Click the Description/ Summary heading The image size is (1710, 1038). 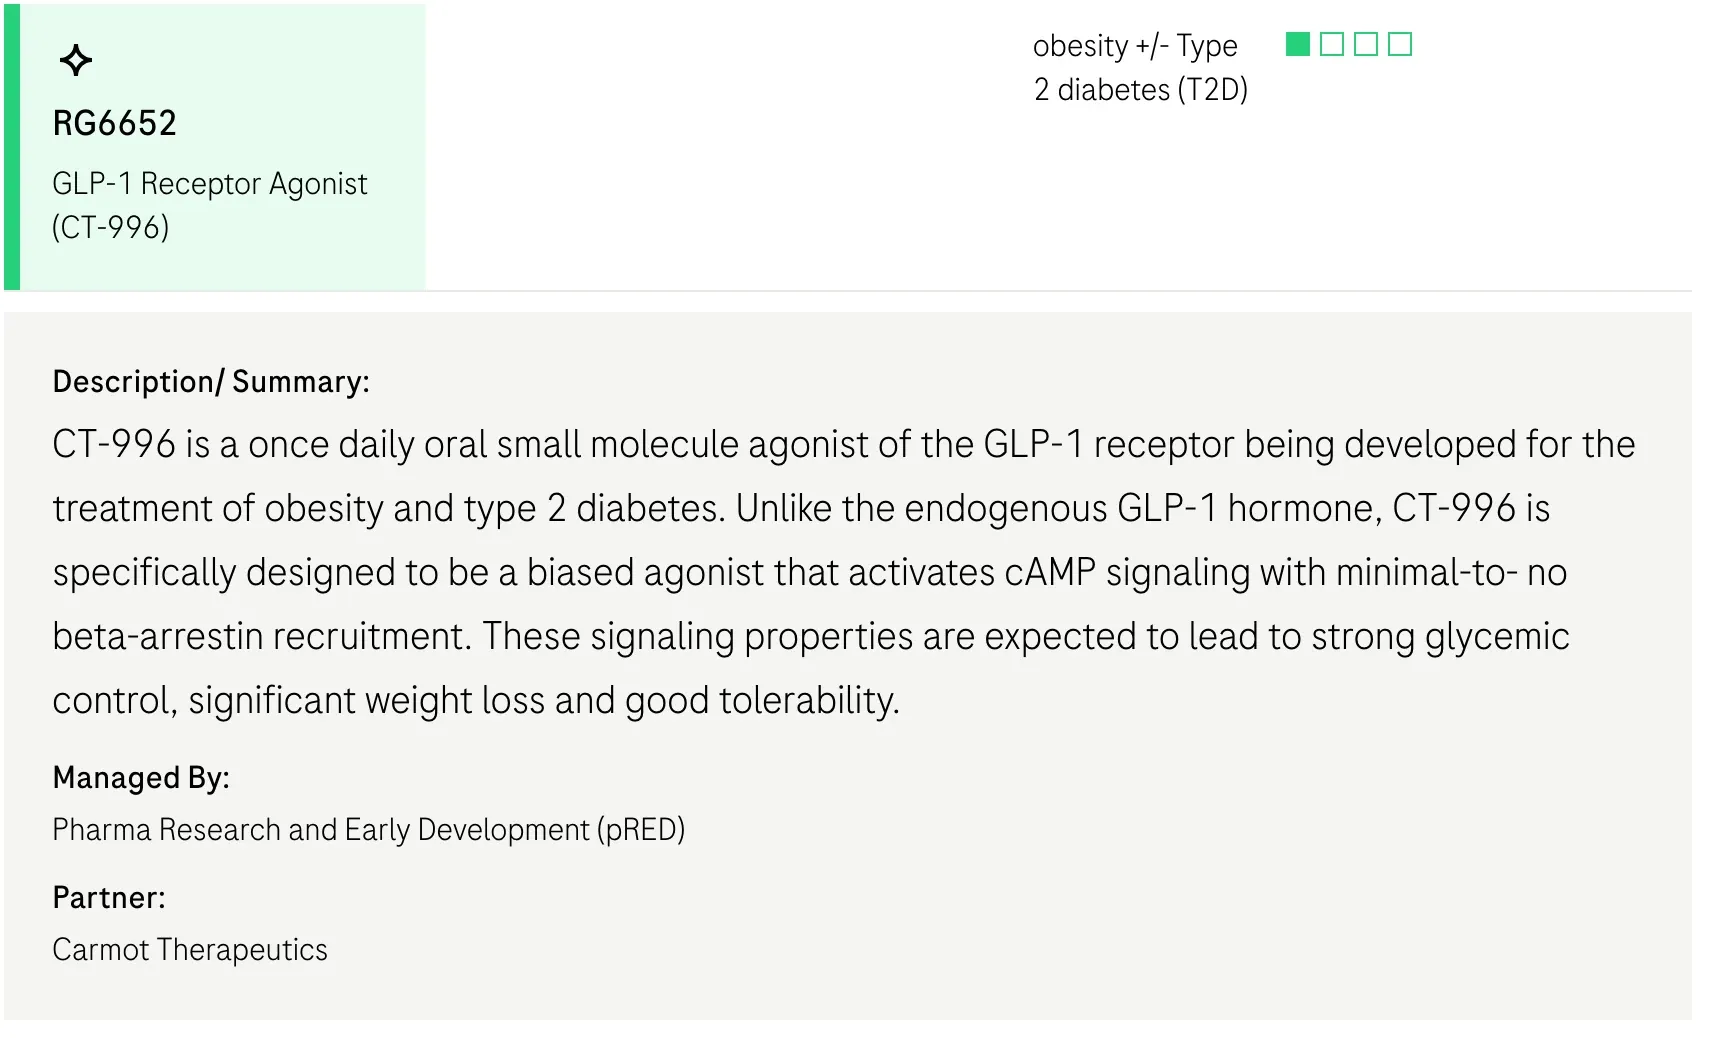click(x=211, y=382)
